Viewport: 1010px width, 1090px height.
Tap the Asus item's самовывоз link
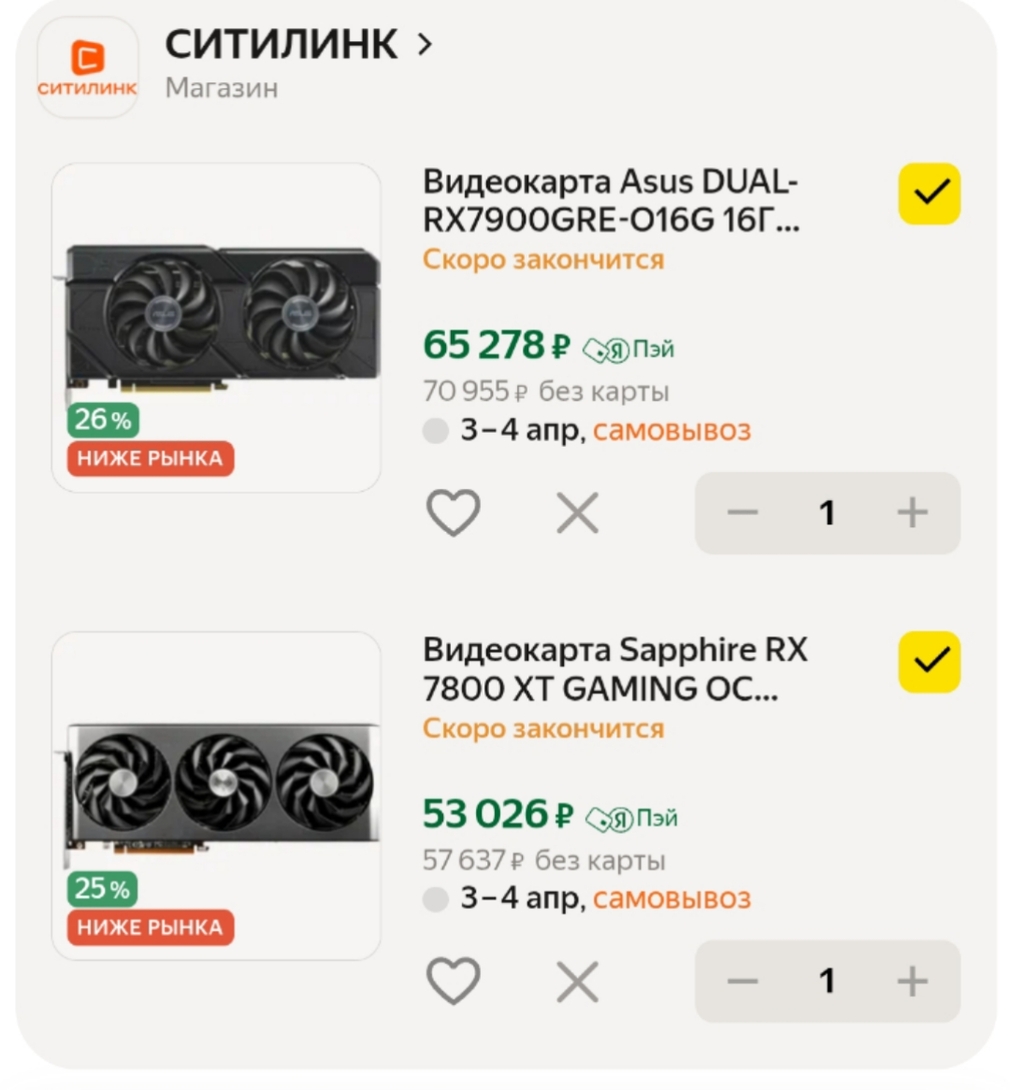[671, 431]
